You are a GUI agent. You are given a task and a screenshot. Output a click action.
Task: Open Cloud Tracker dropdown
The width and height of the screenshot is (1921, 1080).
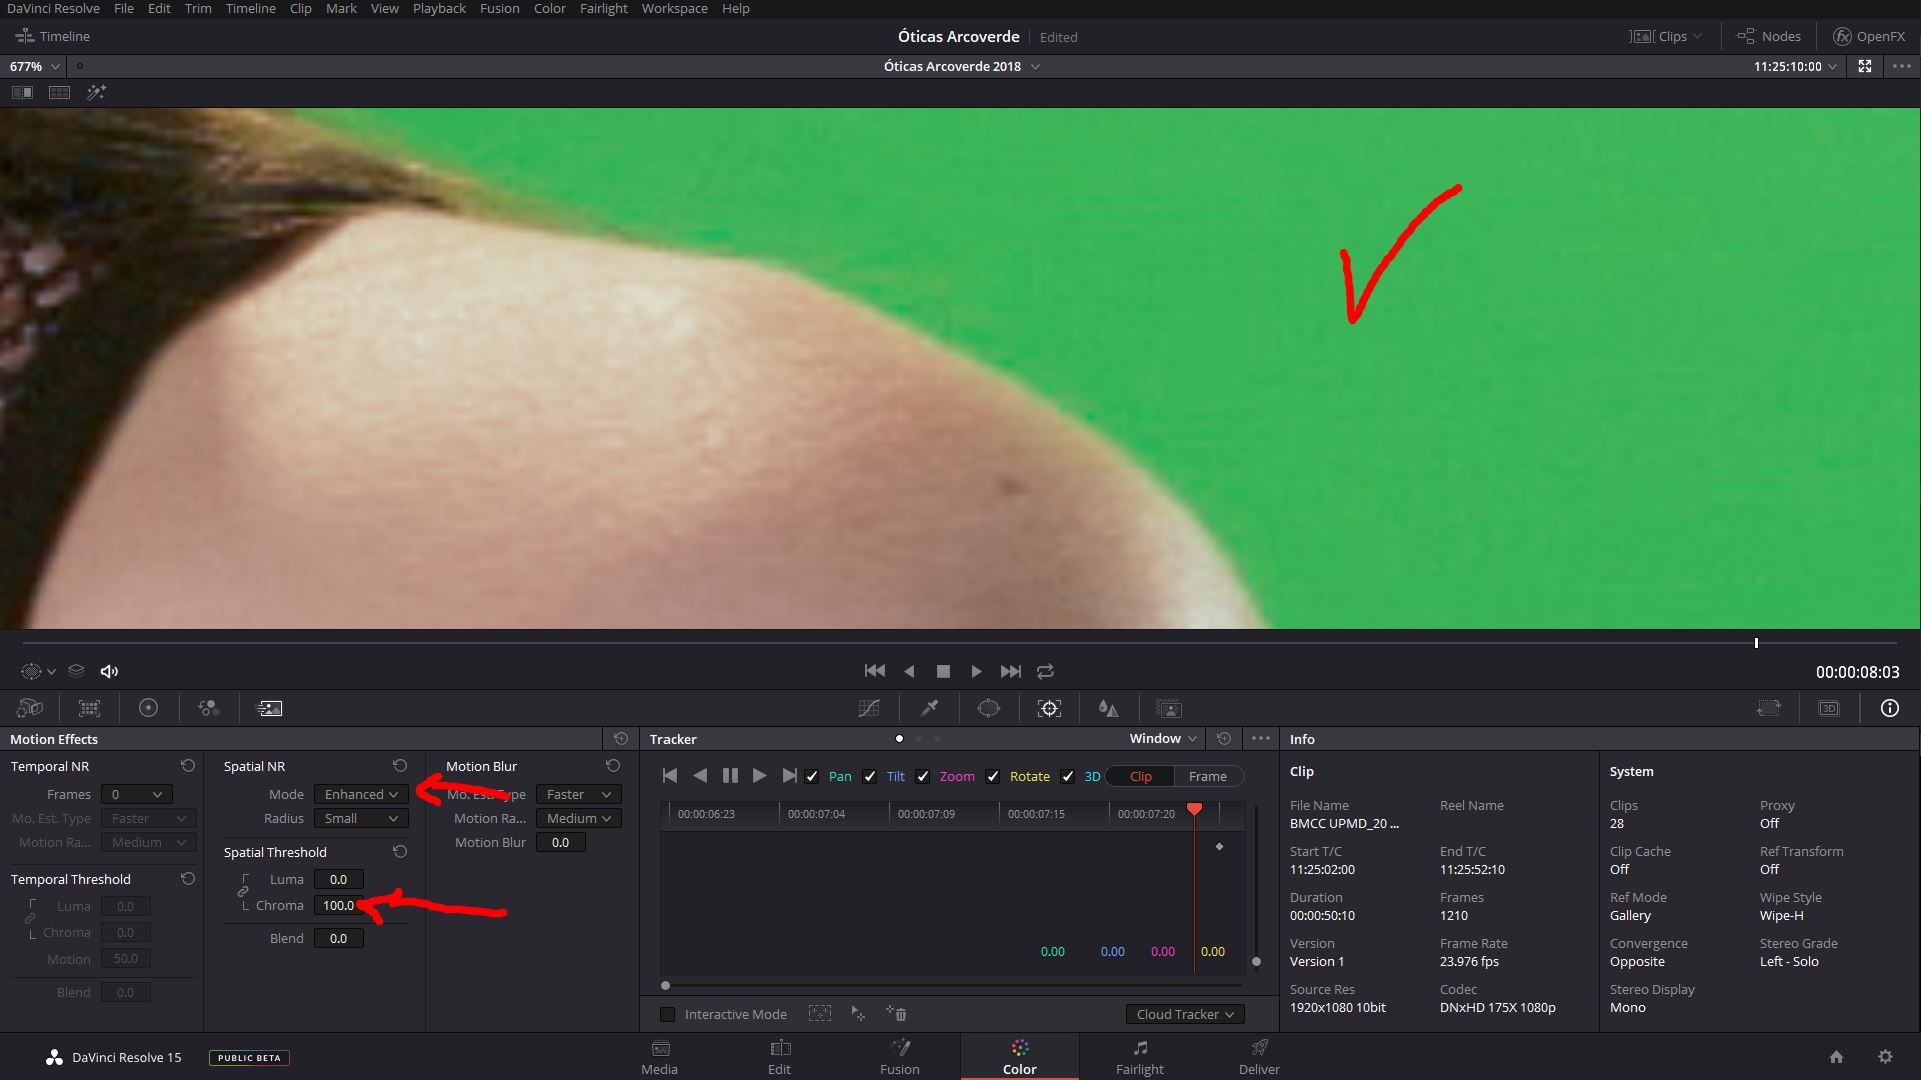click(1185, 1014)
